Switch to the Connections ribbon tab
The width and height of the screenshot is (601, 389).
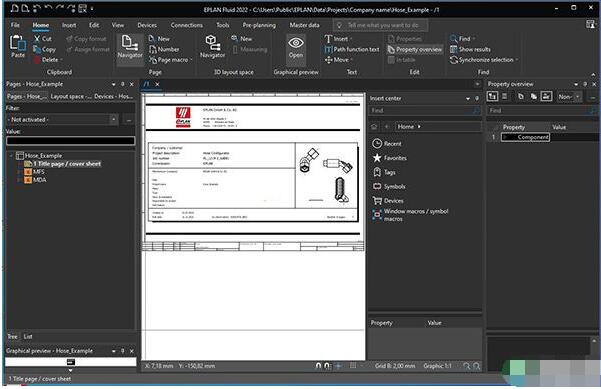[x=187, y=25]
